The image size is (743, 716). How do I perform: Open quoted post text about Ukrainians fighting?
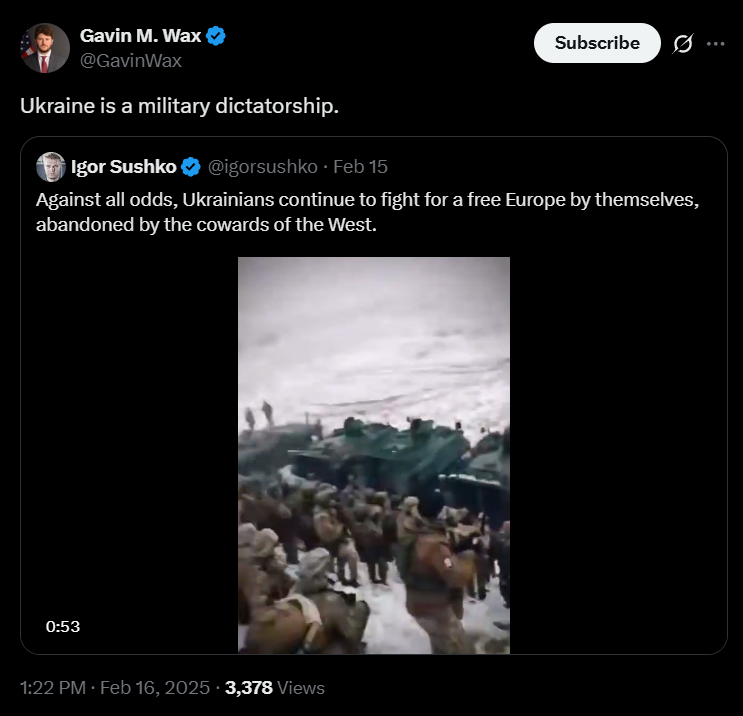[366, 211]
